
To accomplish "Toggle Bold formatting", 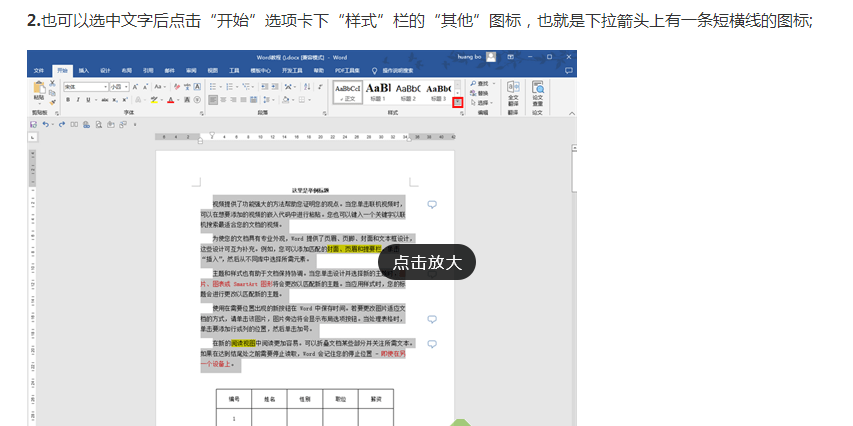I will click(x=68, y=100).
